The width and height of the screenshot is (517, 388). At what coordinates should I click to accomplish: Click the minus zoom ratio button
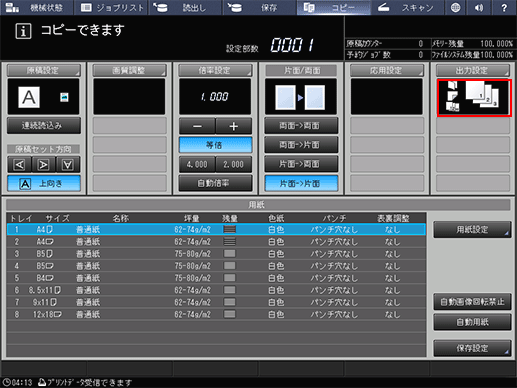197,126
